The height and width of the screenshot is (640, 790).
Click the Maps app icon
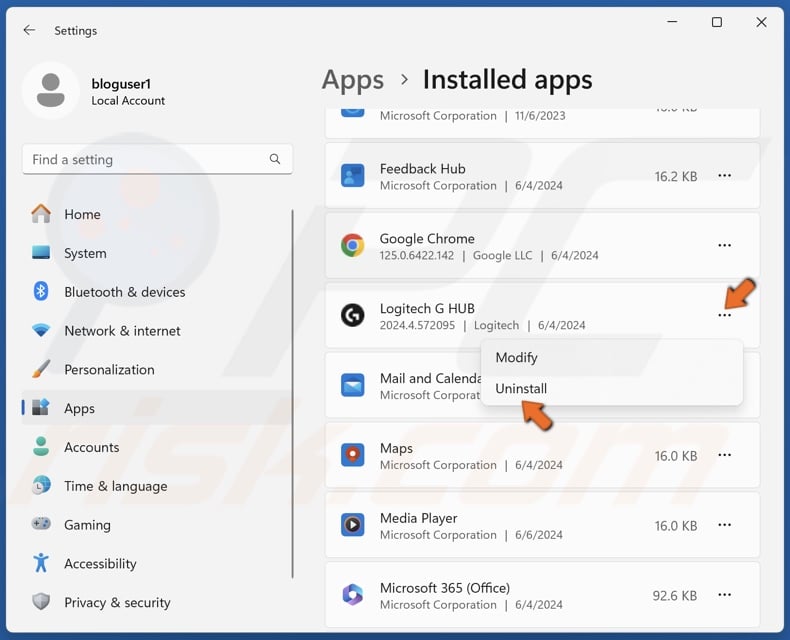click(352, 455)
